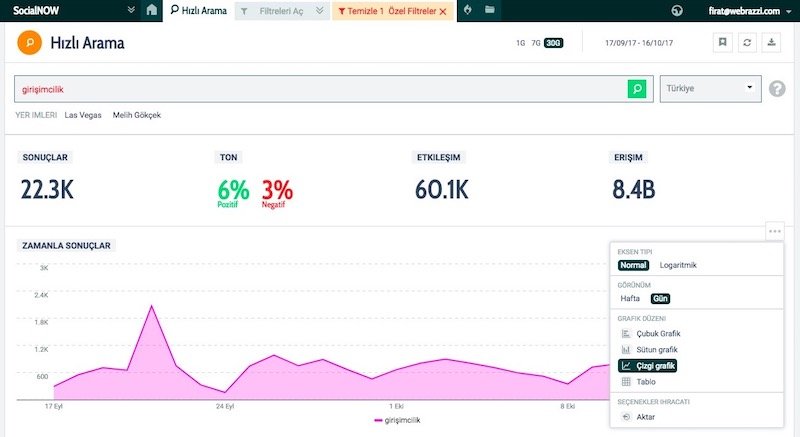Open the Türkiye country dropdown
The height and width of the screenshot is (437, 800).
(x=710, y=88)
